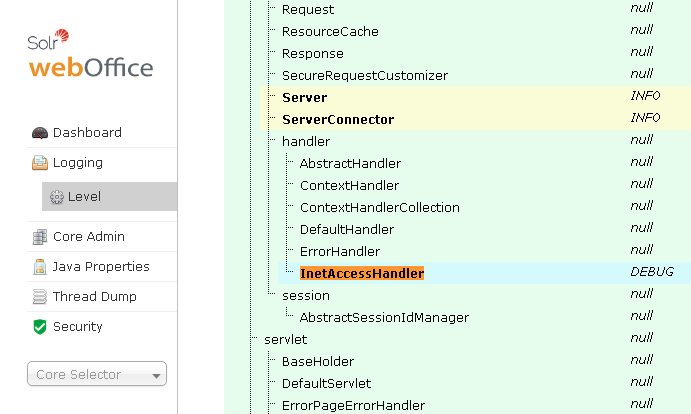Click the Core Admin server icon

[x=40, y=237]
